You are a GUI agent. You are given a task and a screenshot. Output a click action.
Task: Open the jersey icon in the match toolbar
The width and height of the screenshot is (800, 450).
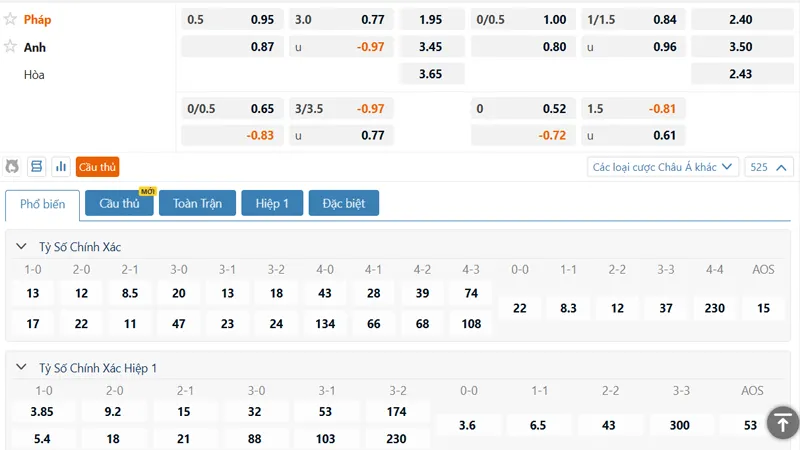click(x=12, y=166)
